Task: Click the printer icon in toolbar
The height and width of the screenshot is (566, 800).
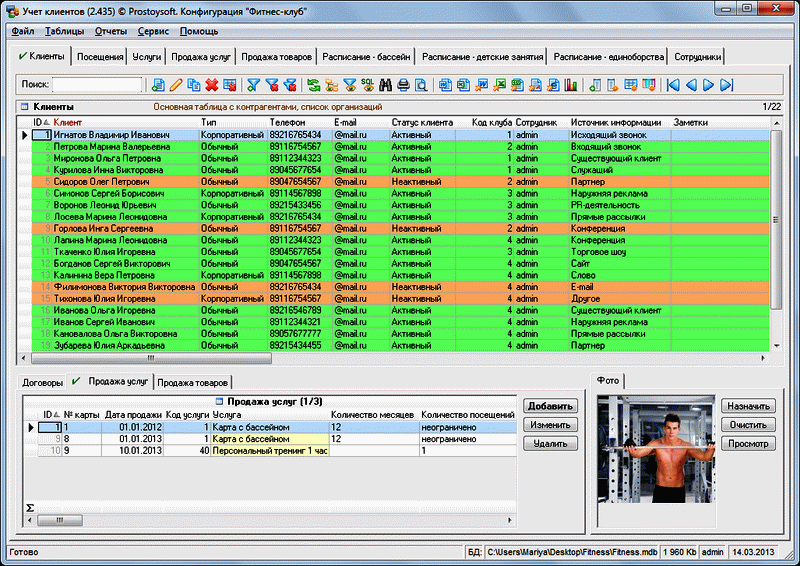Action: click(x=403, y=86)
